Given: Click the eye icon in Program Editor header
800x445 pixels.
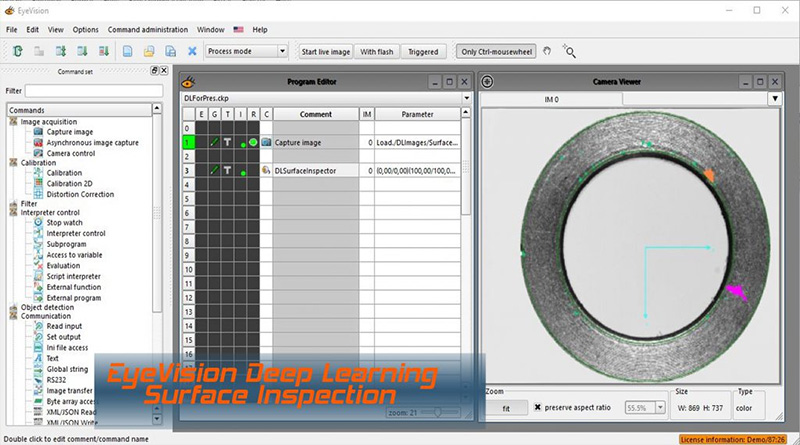Looking at the screenshot, I should 188,82.
